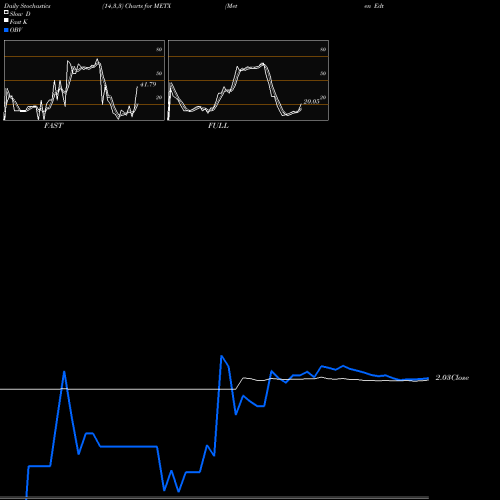
Task: Click the OBV legend label text
Action: 16,30
